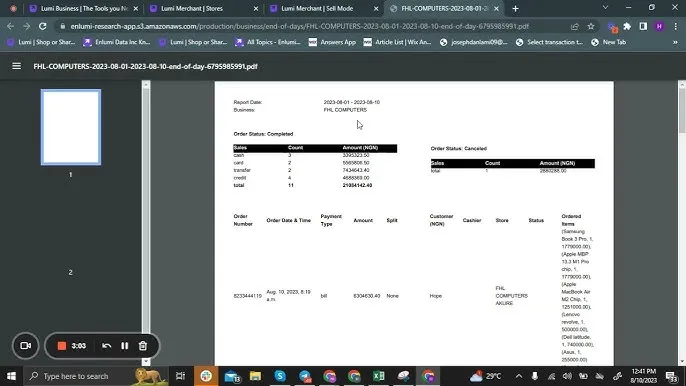686x386 pixels.
Task: Click the taskbar search box
Action: point(95,376)
